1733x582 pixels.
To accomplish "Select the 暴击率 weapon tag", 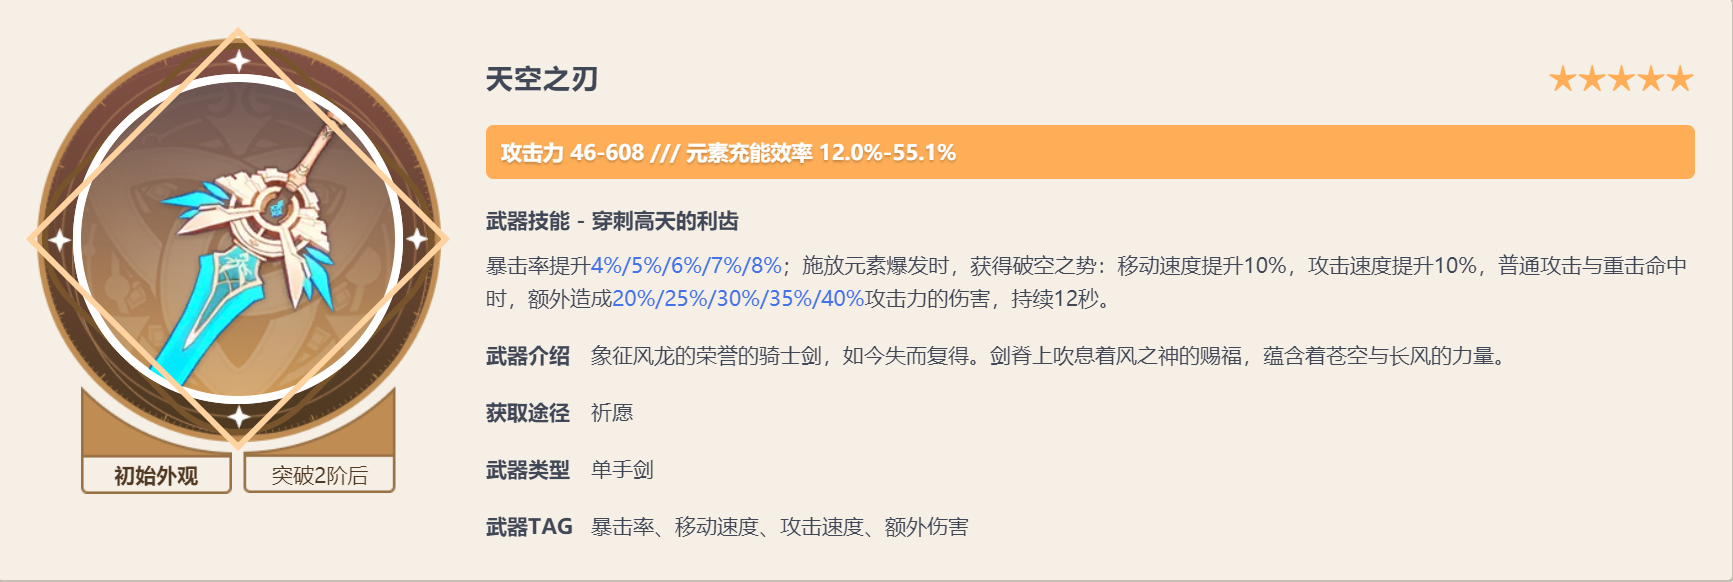I will click(x=622, y=526).
